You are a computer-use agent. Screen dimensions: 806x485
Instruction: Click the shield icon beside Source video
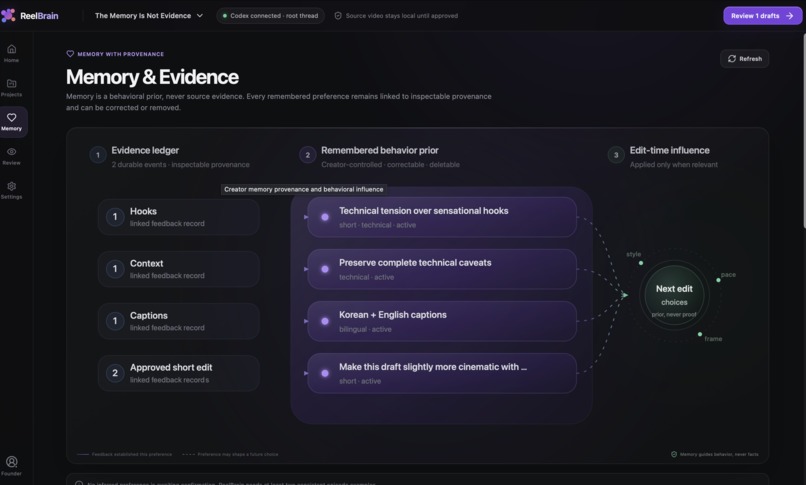(338, 15)
